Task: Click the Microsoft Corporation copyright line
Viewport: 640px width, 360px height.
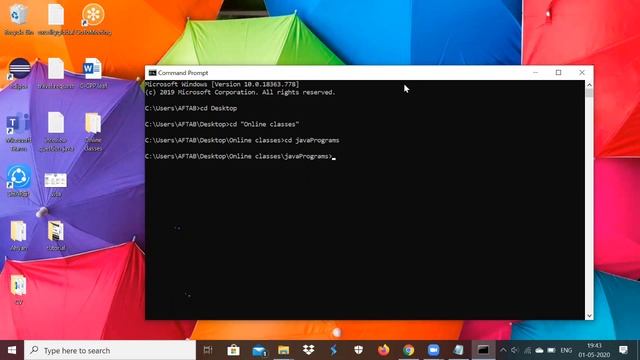Action: coord(240,92)
